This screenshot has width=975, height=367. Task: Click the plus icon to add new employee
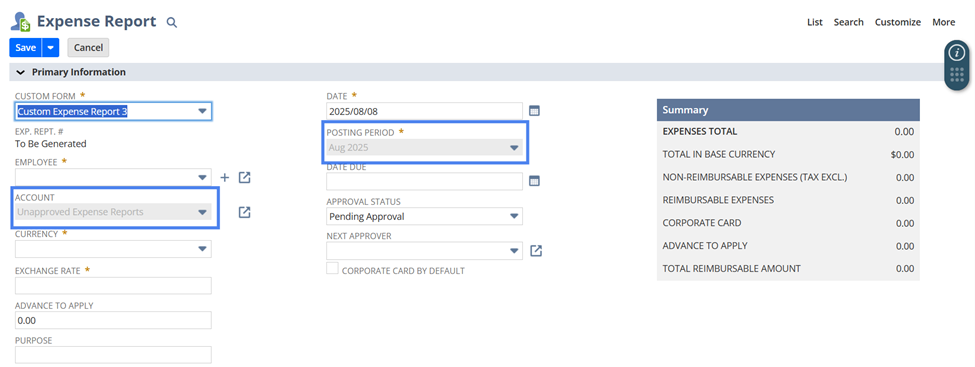[x=225, y=178]
